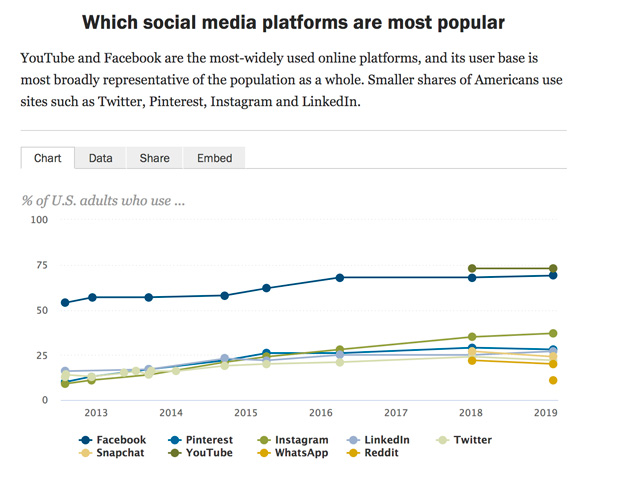Click YouTube 2018 data point
Screen dimensions: 640x492
tap(472, 268)
